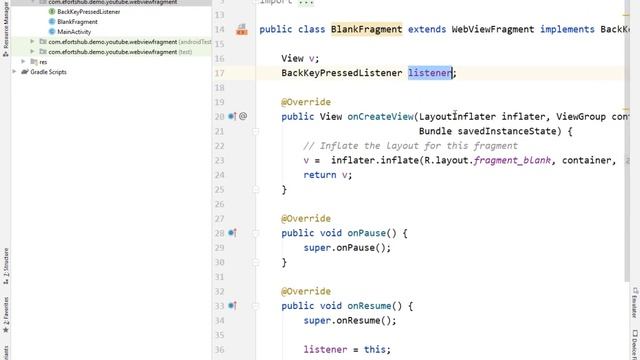Open the Favorites side tab
The width and height of the screenshot is (640, 360).
[6, 315]
